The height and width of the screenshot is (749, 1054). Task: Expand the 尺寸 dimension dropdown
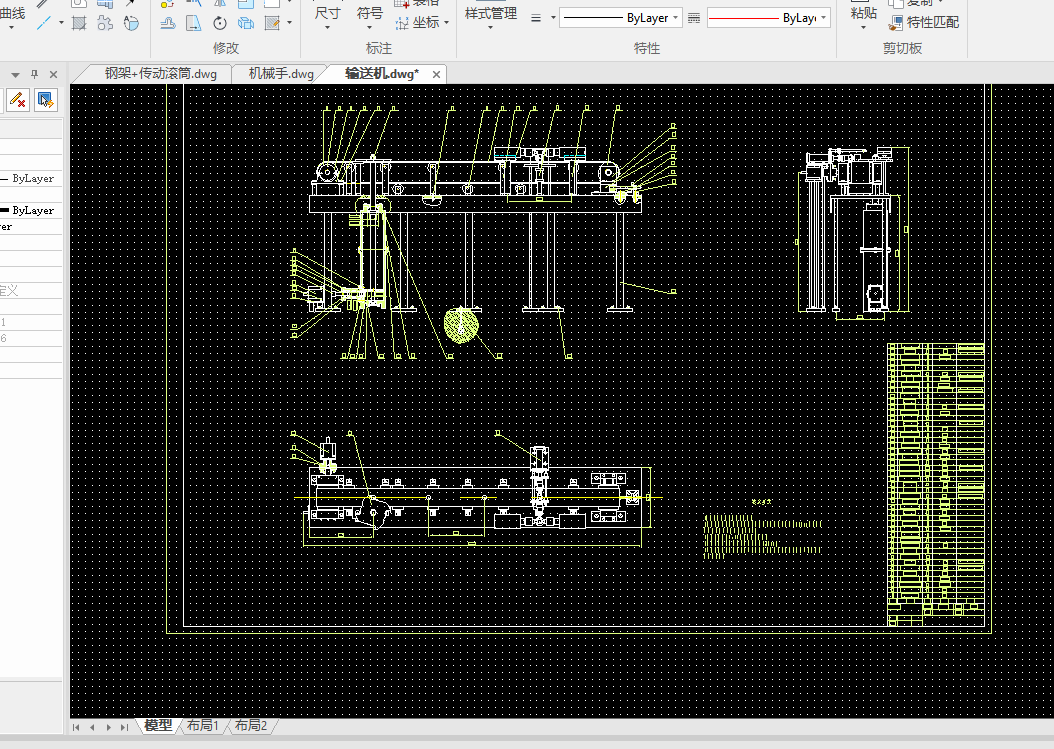tap(327, 27)
